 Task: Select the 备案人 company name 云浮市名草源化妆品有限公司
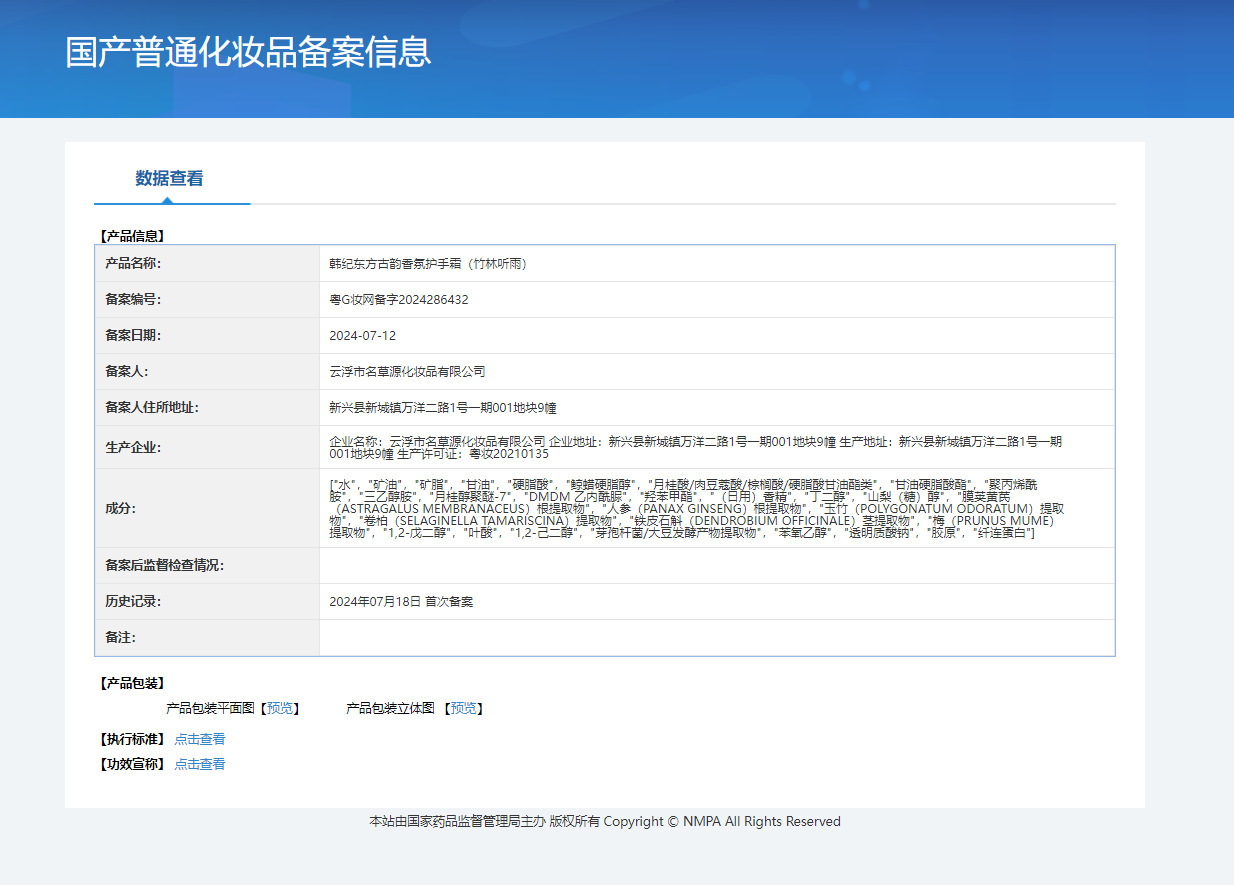pyautogui.click(x=407, y=372)
